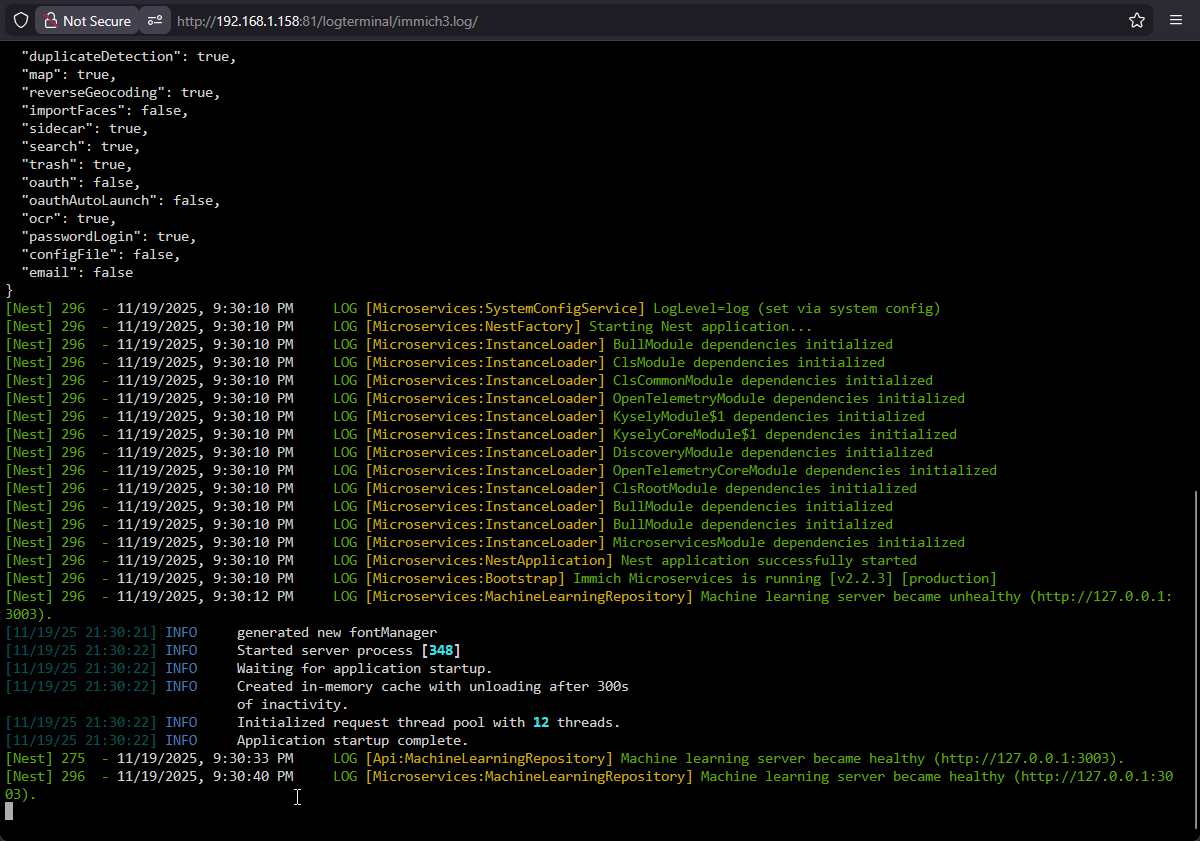This screenshot has width=1200, height=841.
Task: Click the [Api:MachineLearningRepository] log tag
Action: [489, 759]
